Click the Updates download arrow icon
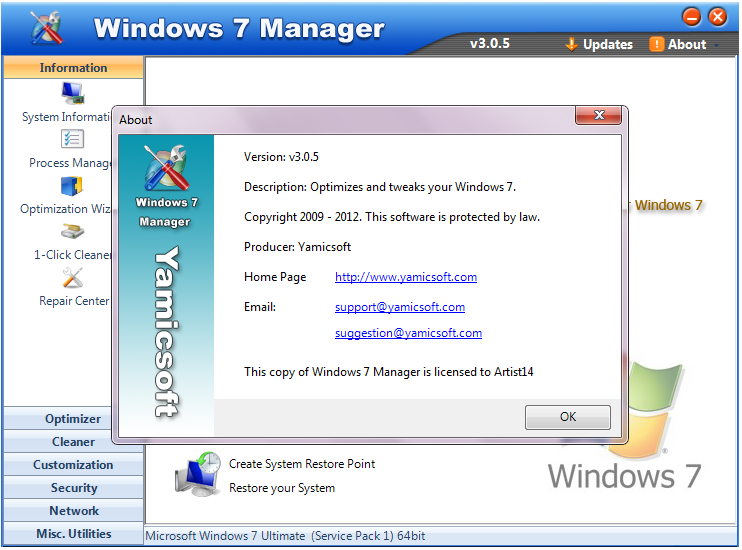 [571, 44]
